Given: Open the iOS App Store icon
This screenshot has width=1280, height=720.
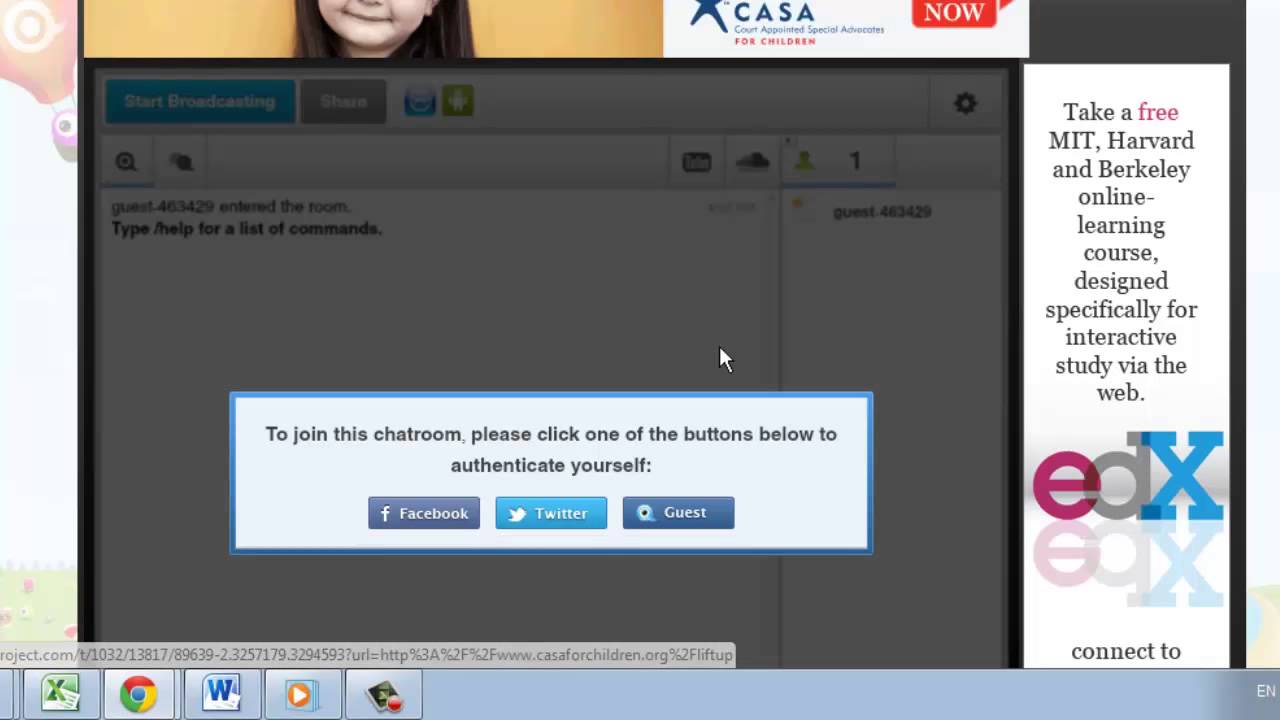Looking at the screenshot, I should tap(420, 101).
